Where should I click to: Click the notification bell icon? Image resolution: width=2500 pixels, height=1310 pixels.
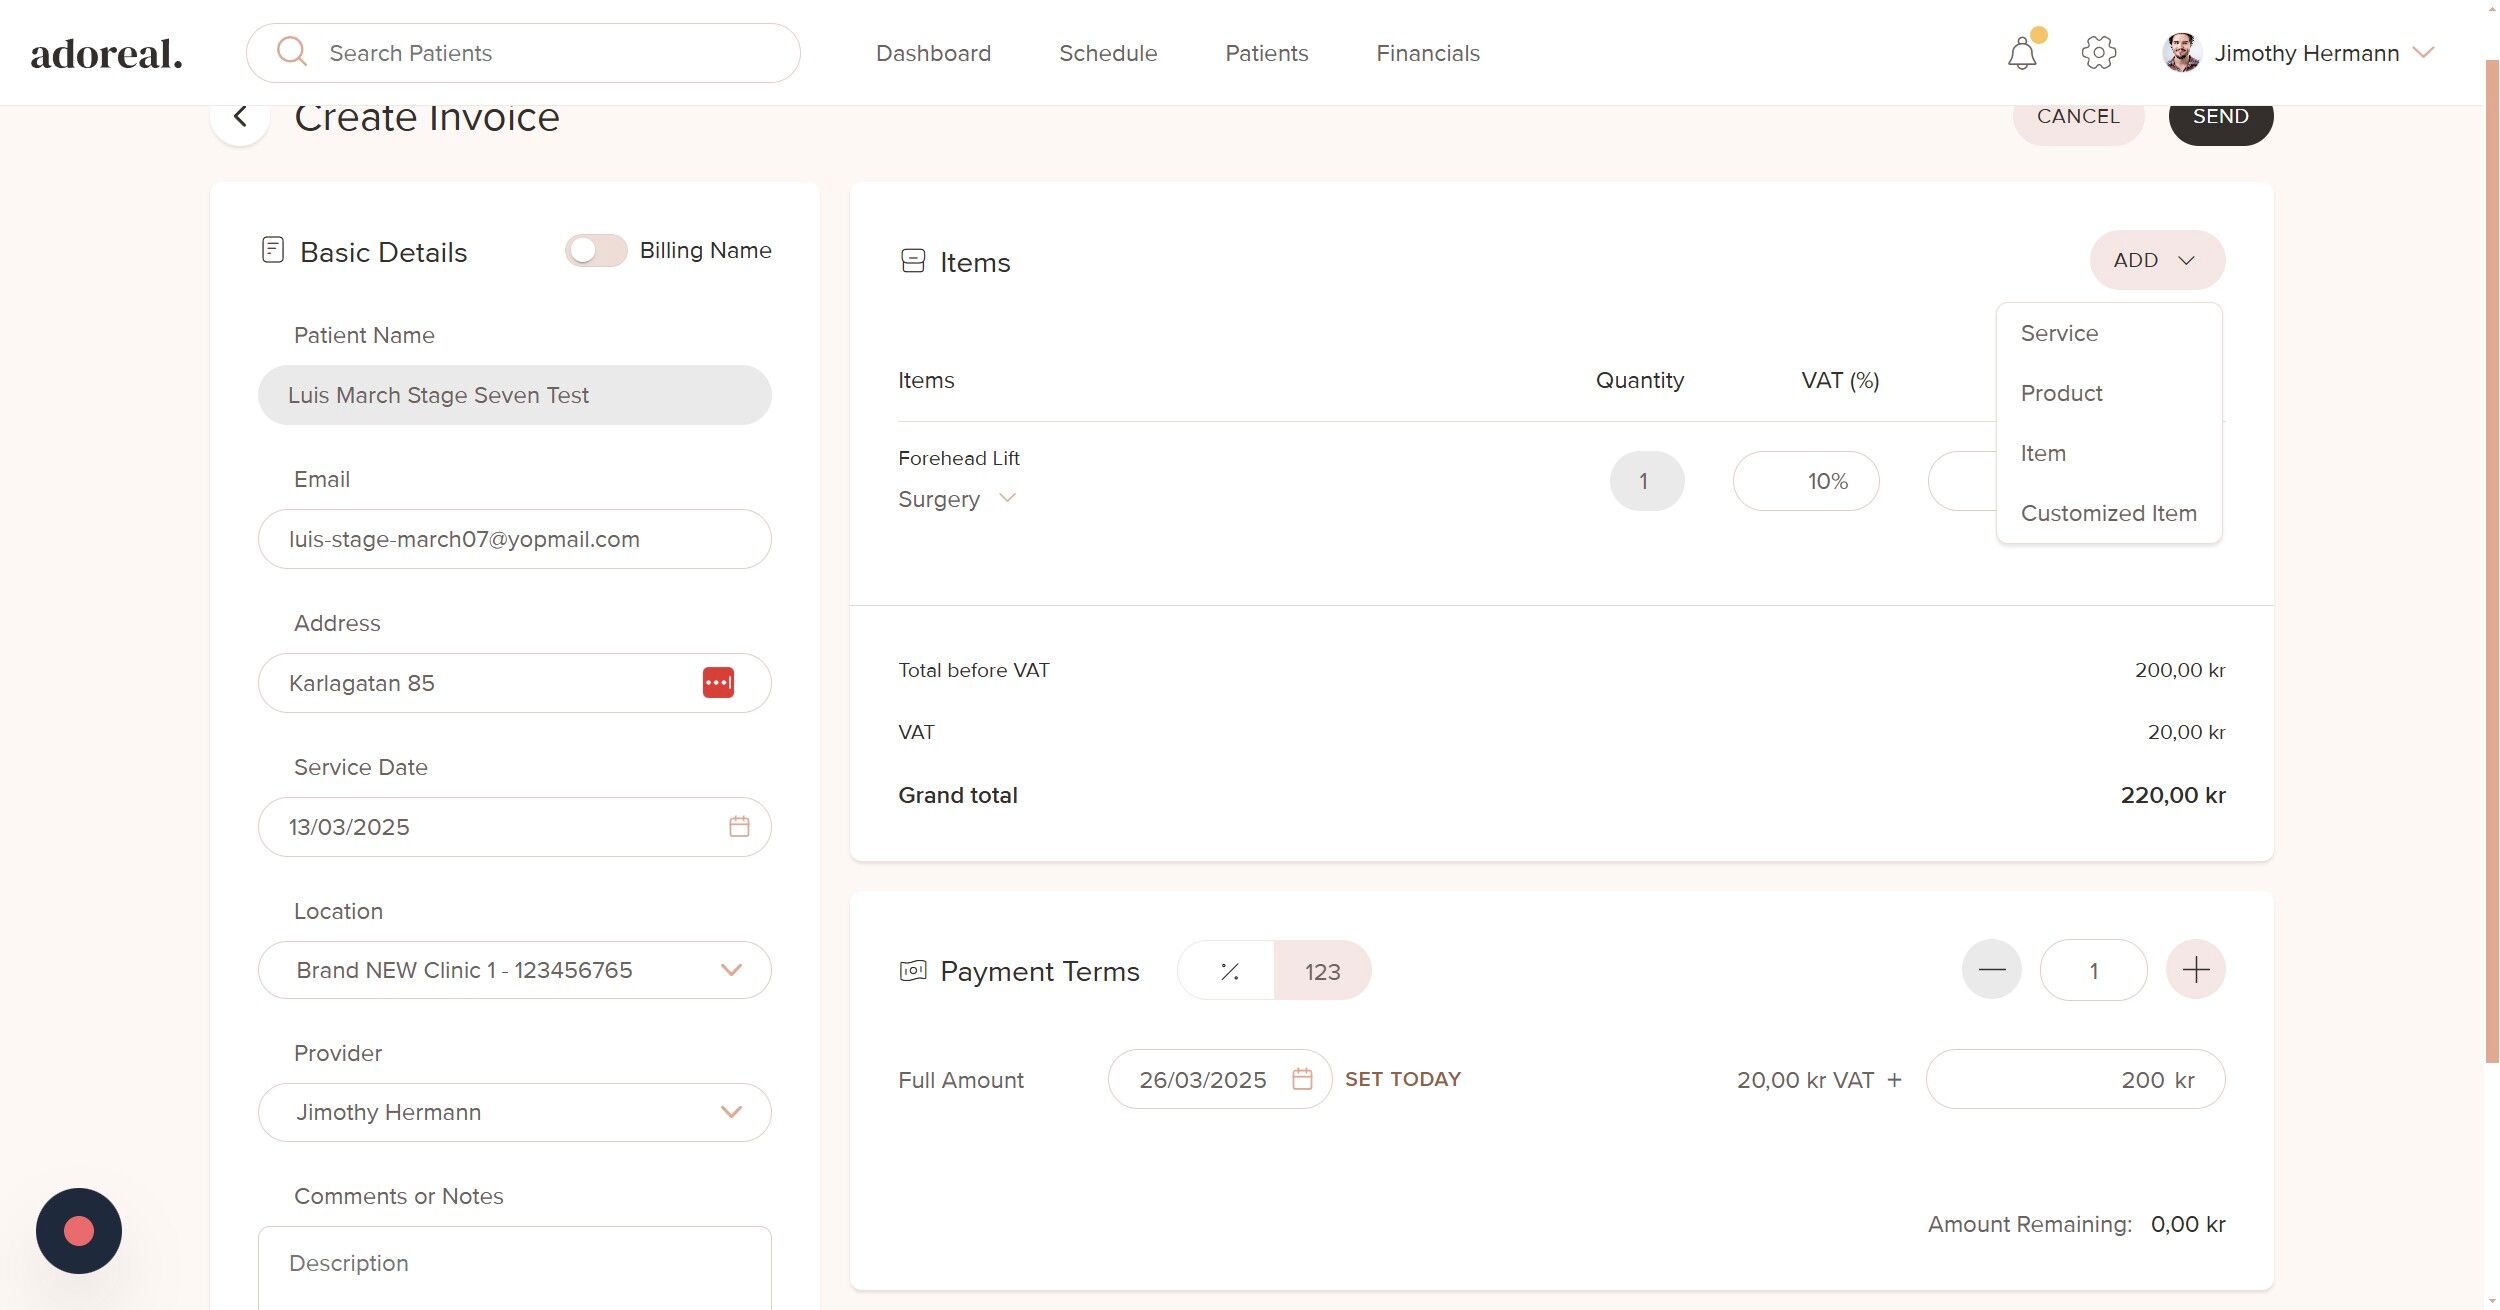[x=2021, y=53]
